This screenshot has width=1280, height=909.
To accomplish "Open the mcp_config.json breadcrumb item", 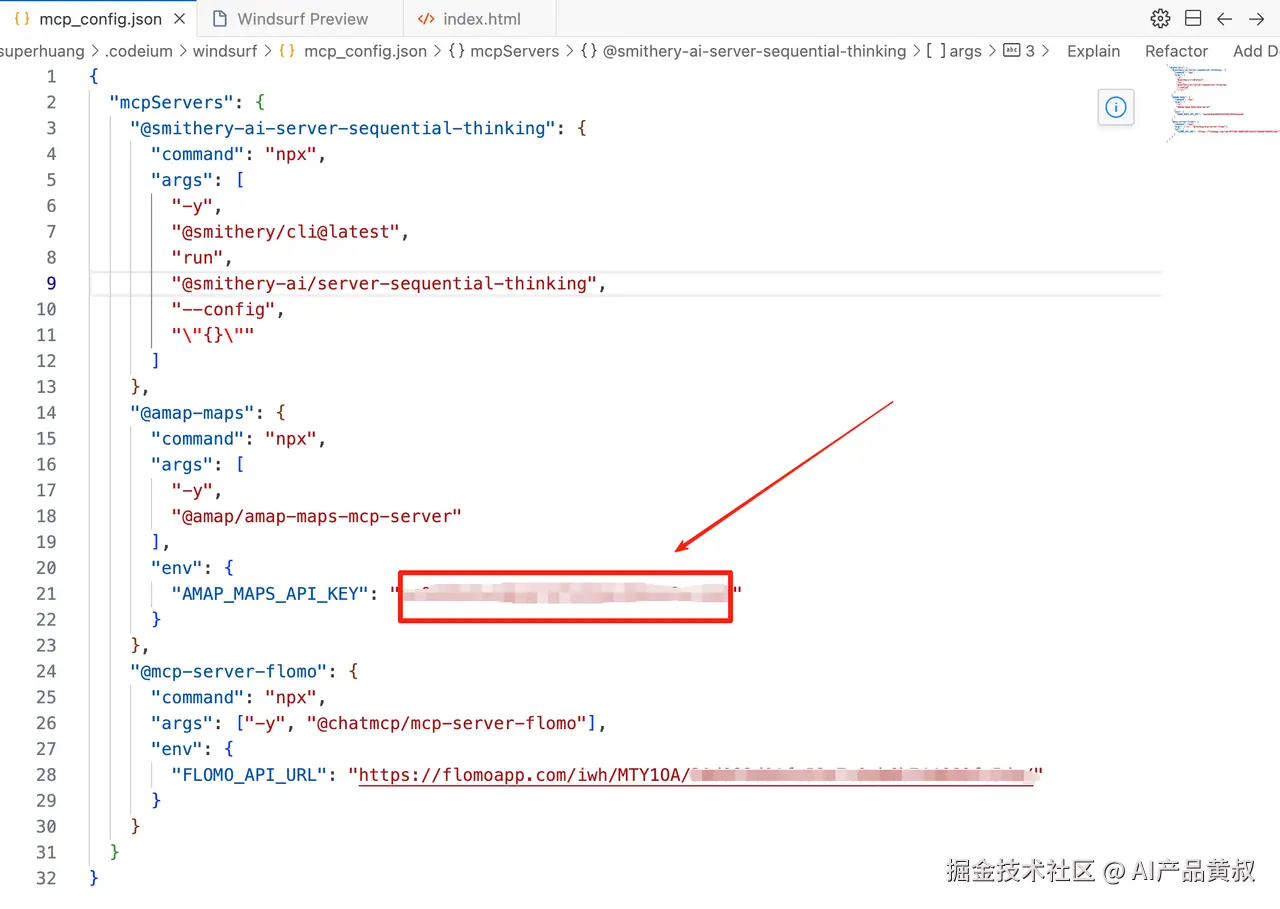I will coord(353,51).
